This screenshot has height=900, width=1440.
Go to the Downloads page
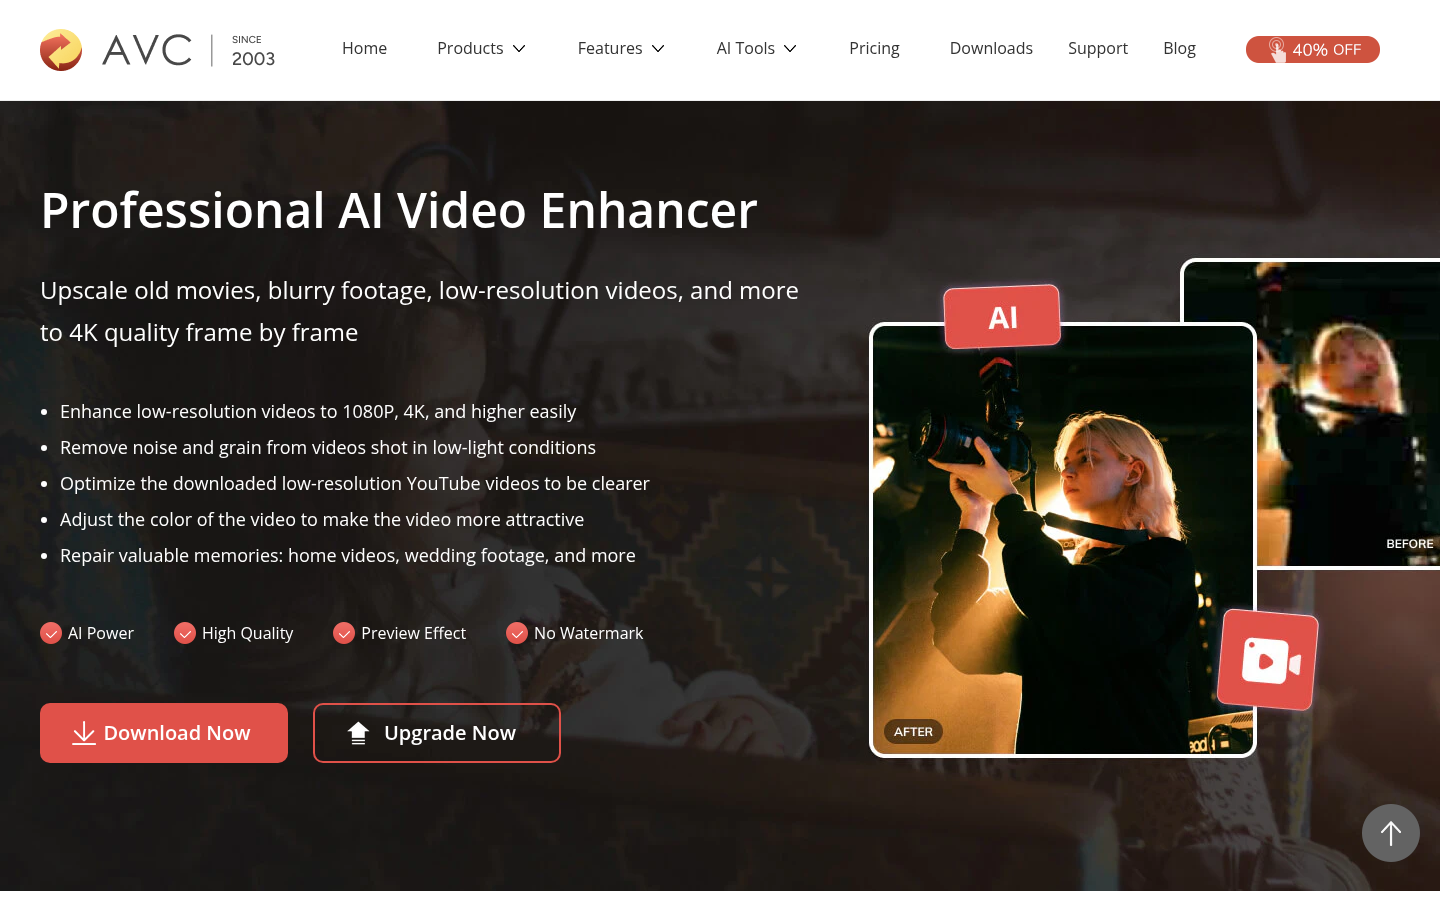pos(991,48)
